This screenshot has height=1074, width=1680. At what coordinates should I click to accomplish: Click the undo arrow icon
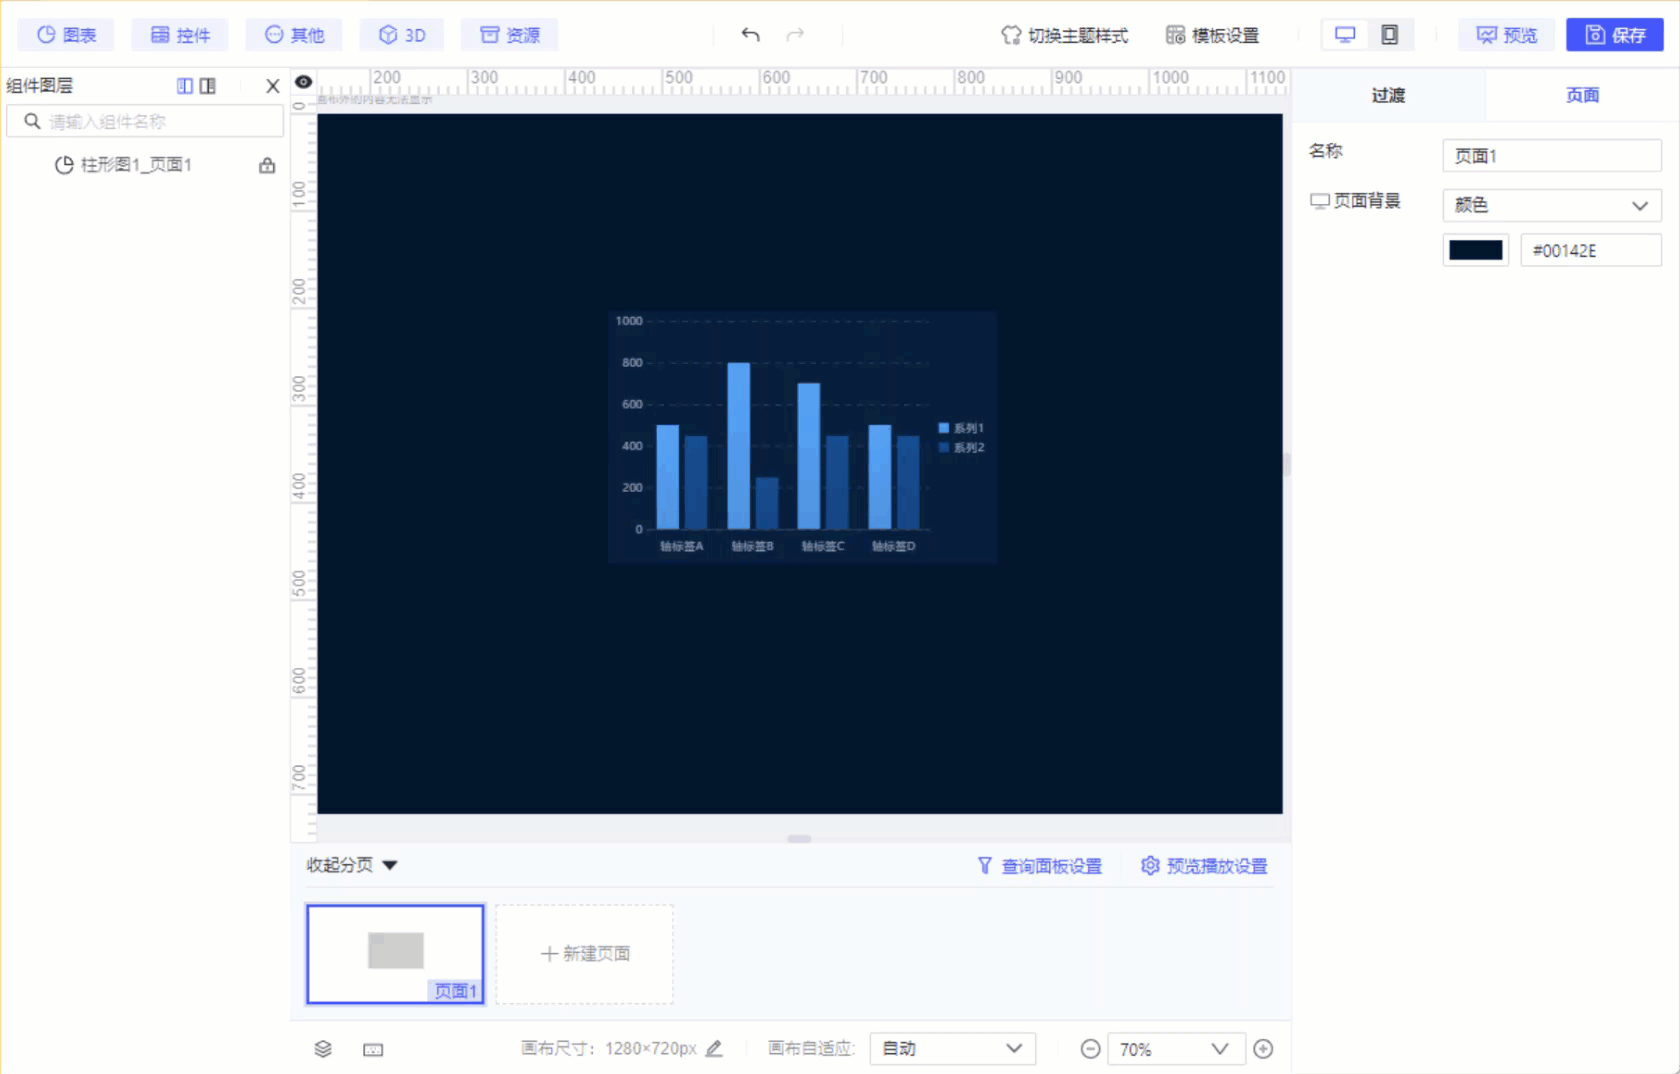[x=750, y=35]
